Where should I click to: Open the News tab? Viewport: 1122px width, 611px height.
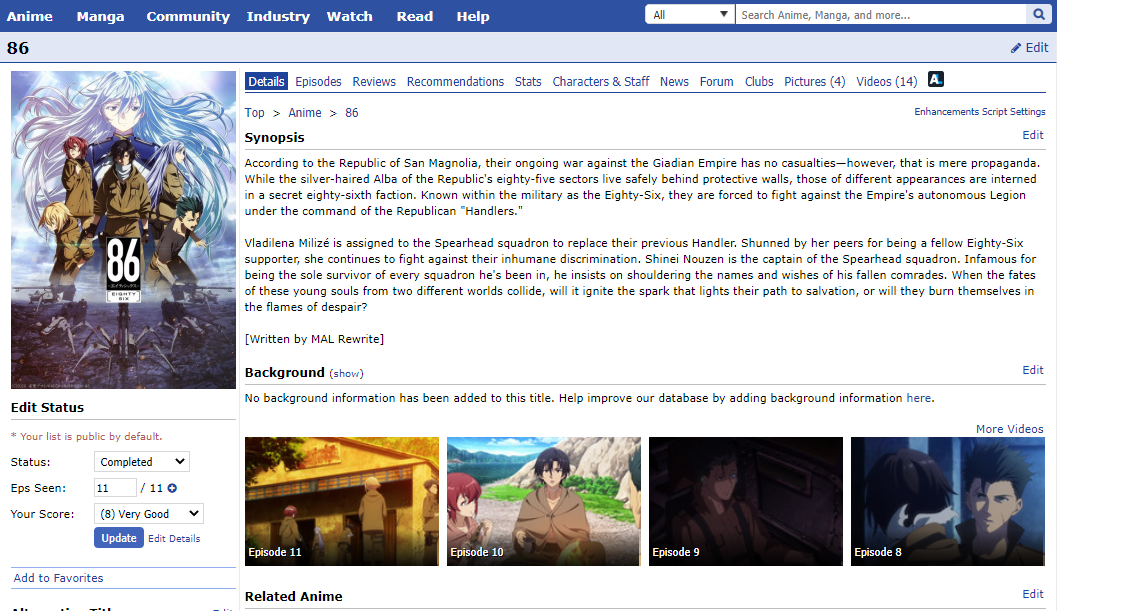point(674,82)
